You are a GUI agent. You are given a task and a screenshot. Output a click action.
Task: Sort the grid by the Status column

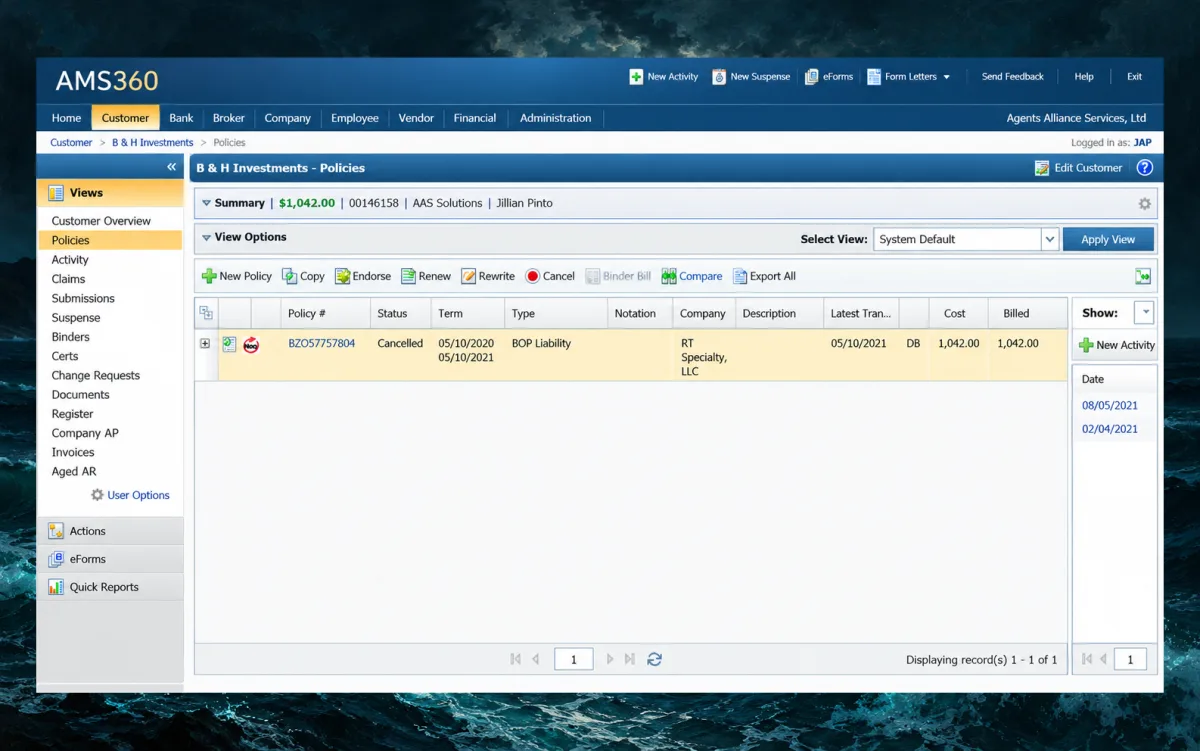(x=400, y=313)
